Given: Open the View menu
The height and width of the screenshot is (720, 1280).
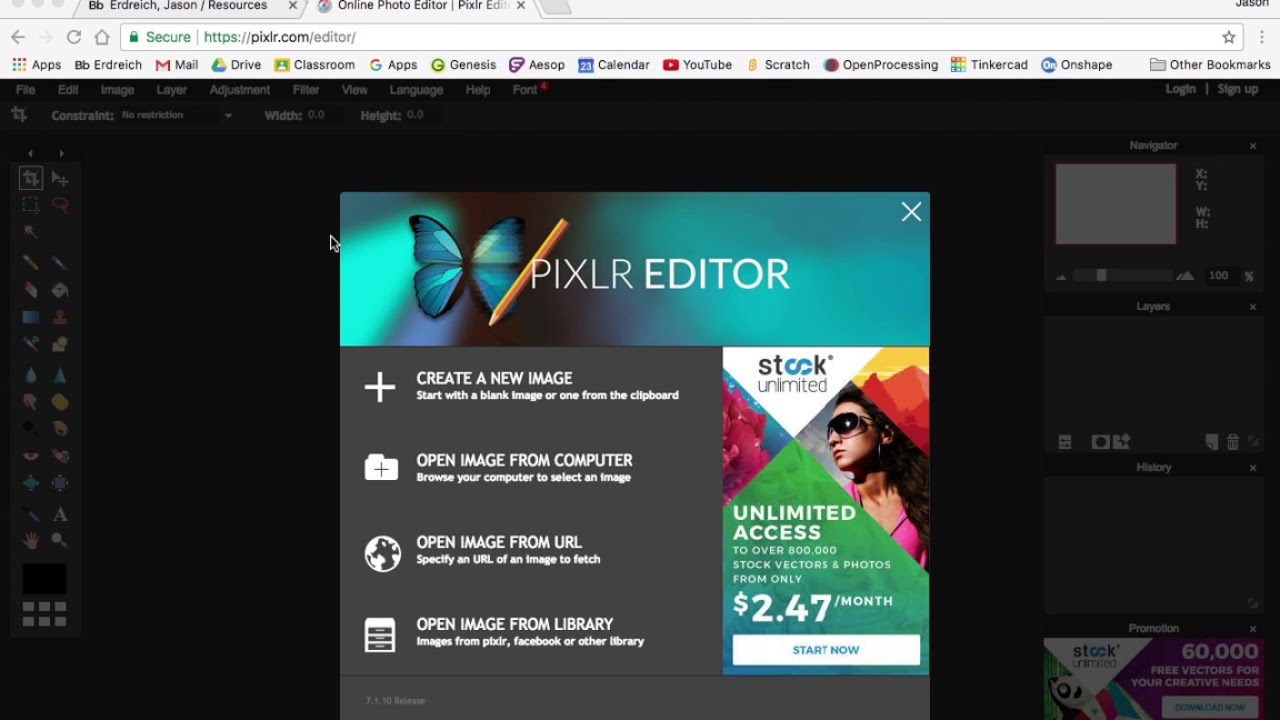Looking at the screenshot, I should pos(354,89).
